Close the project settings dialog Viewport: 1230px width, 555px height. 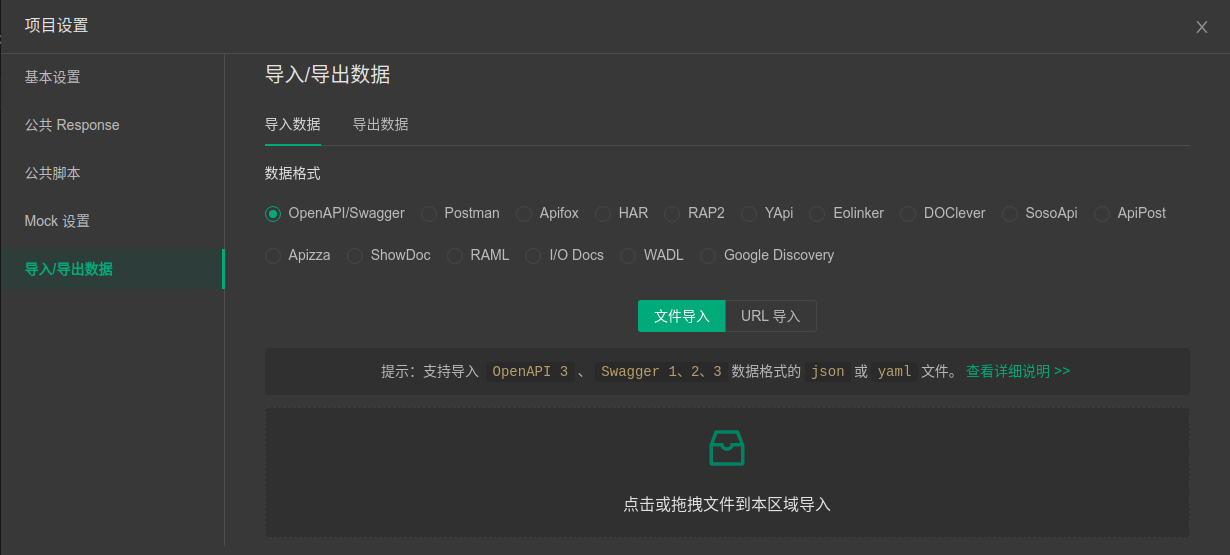(1201, 27)
